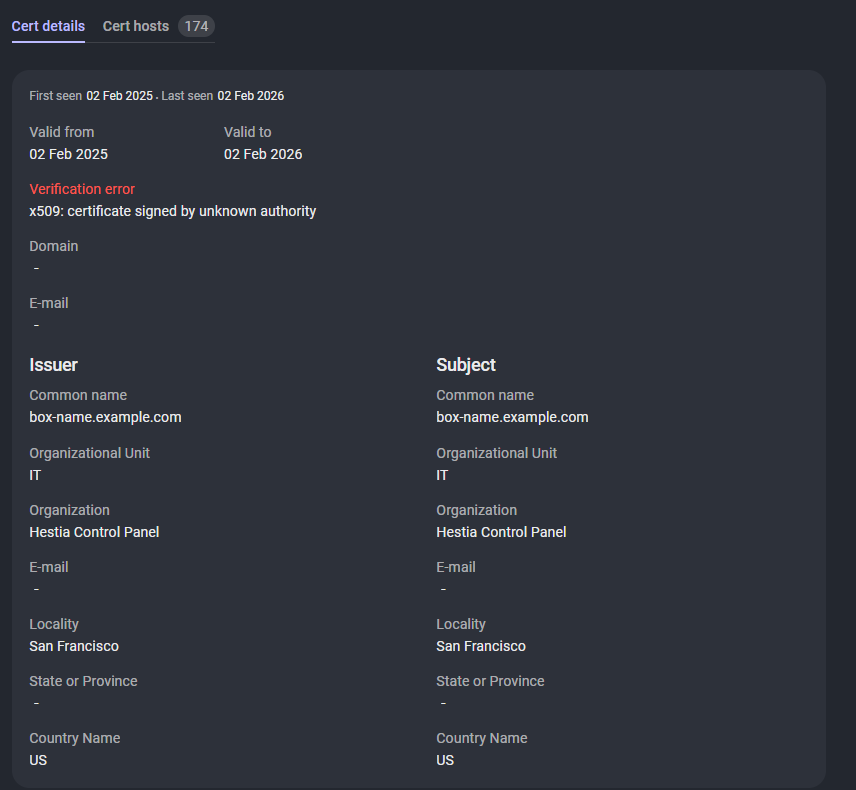This screenshot has width=856, height=790.
Task: Select the Issuer locality San Francisco
Action: click(74, 646)
